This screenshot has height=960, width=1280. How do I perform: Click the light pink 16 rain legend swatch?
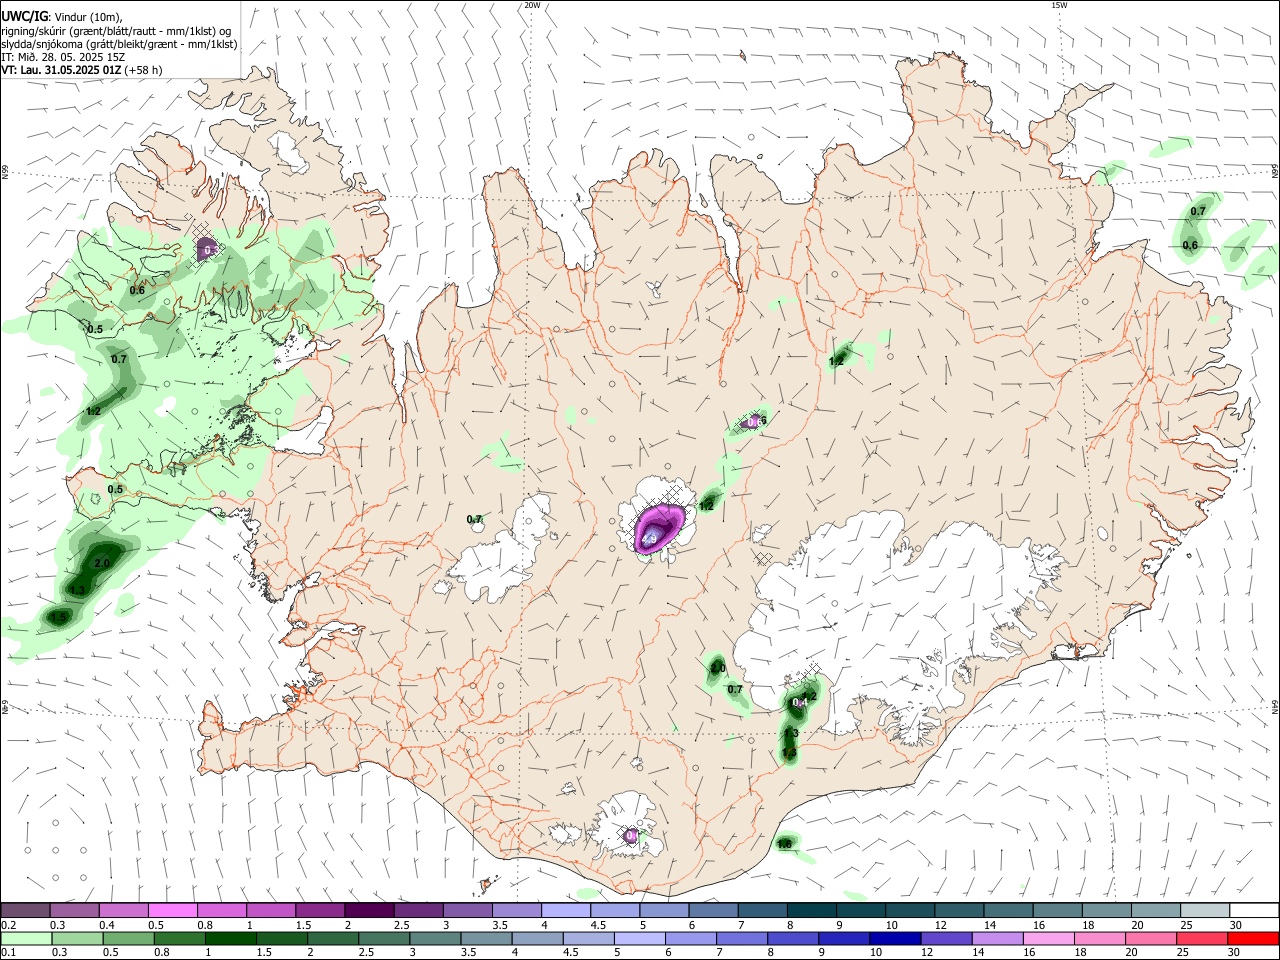[x=1048, y=939]
